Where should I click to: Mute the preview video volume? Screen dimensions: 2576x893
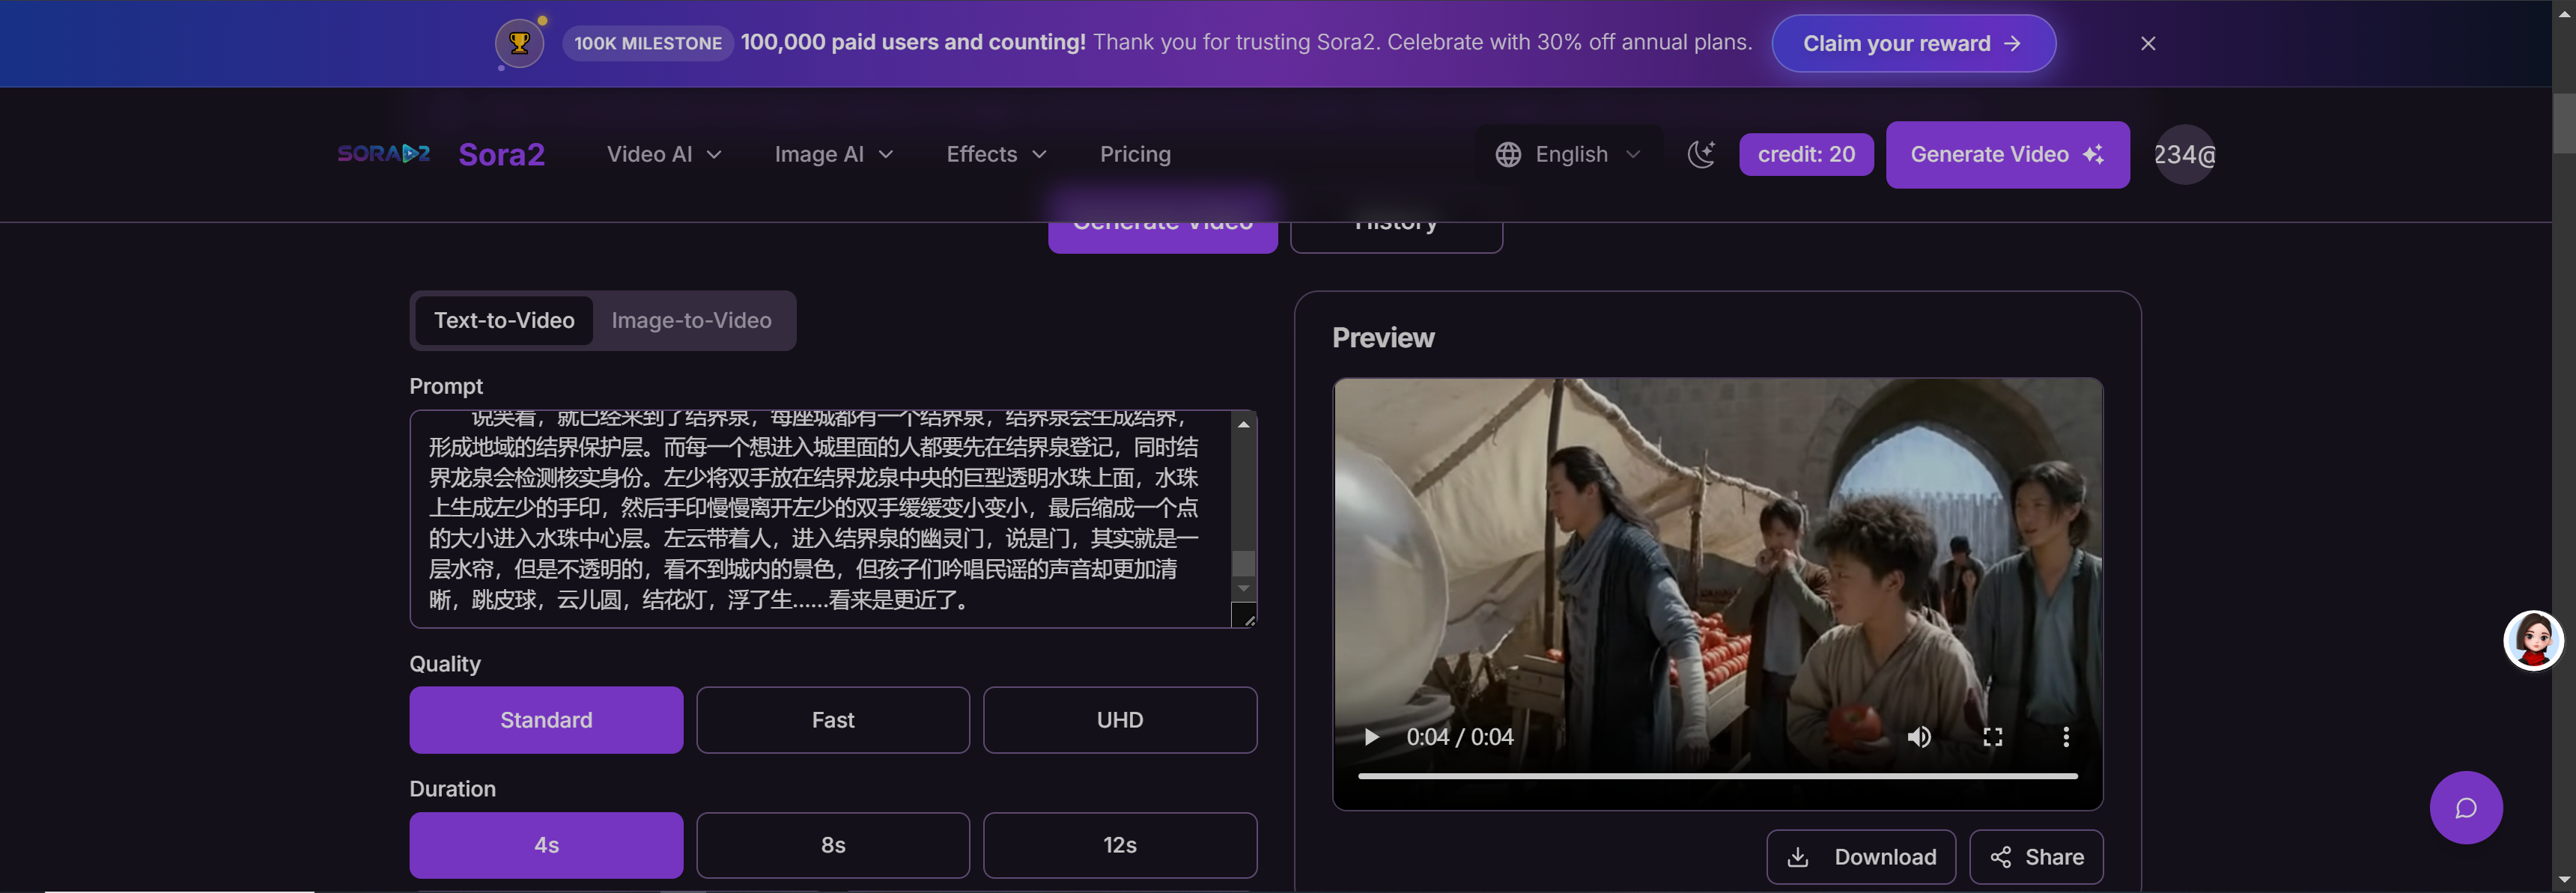(x=1918, y=737)
